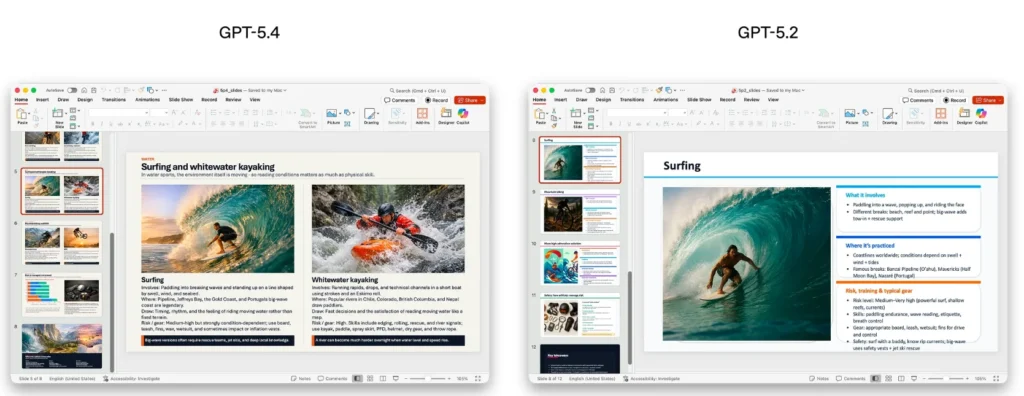Click Record button in GPT-5.4 window header

point(436,100)
